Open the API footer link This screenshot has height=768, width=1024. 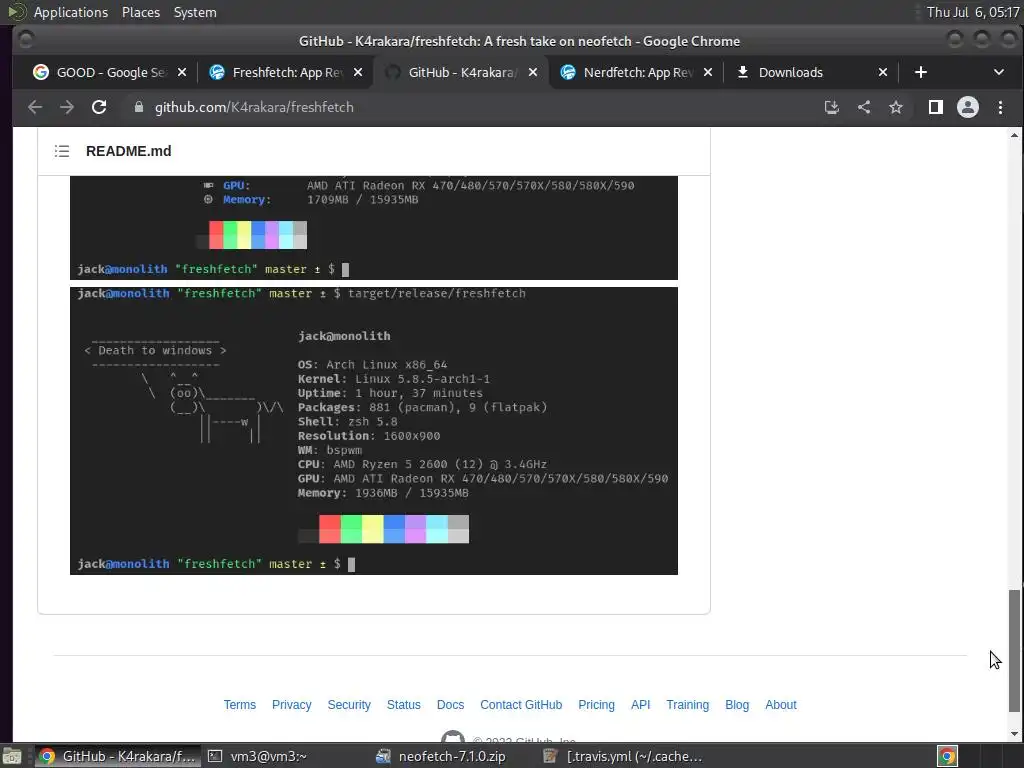pos(640,705)
